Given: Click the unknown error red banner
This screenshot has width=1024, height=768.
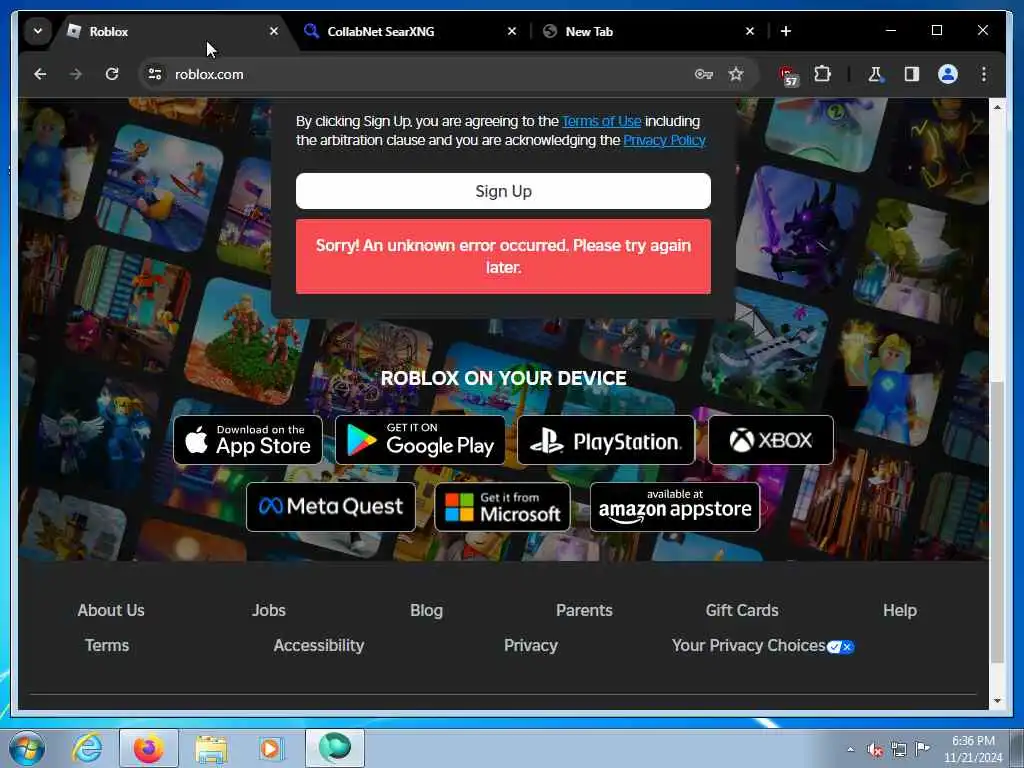Looking at the screenshot, I should [x=503, y=257].
